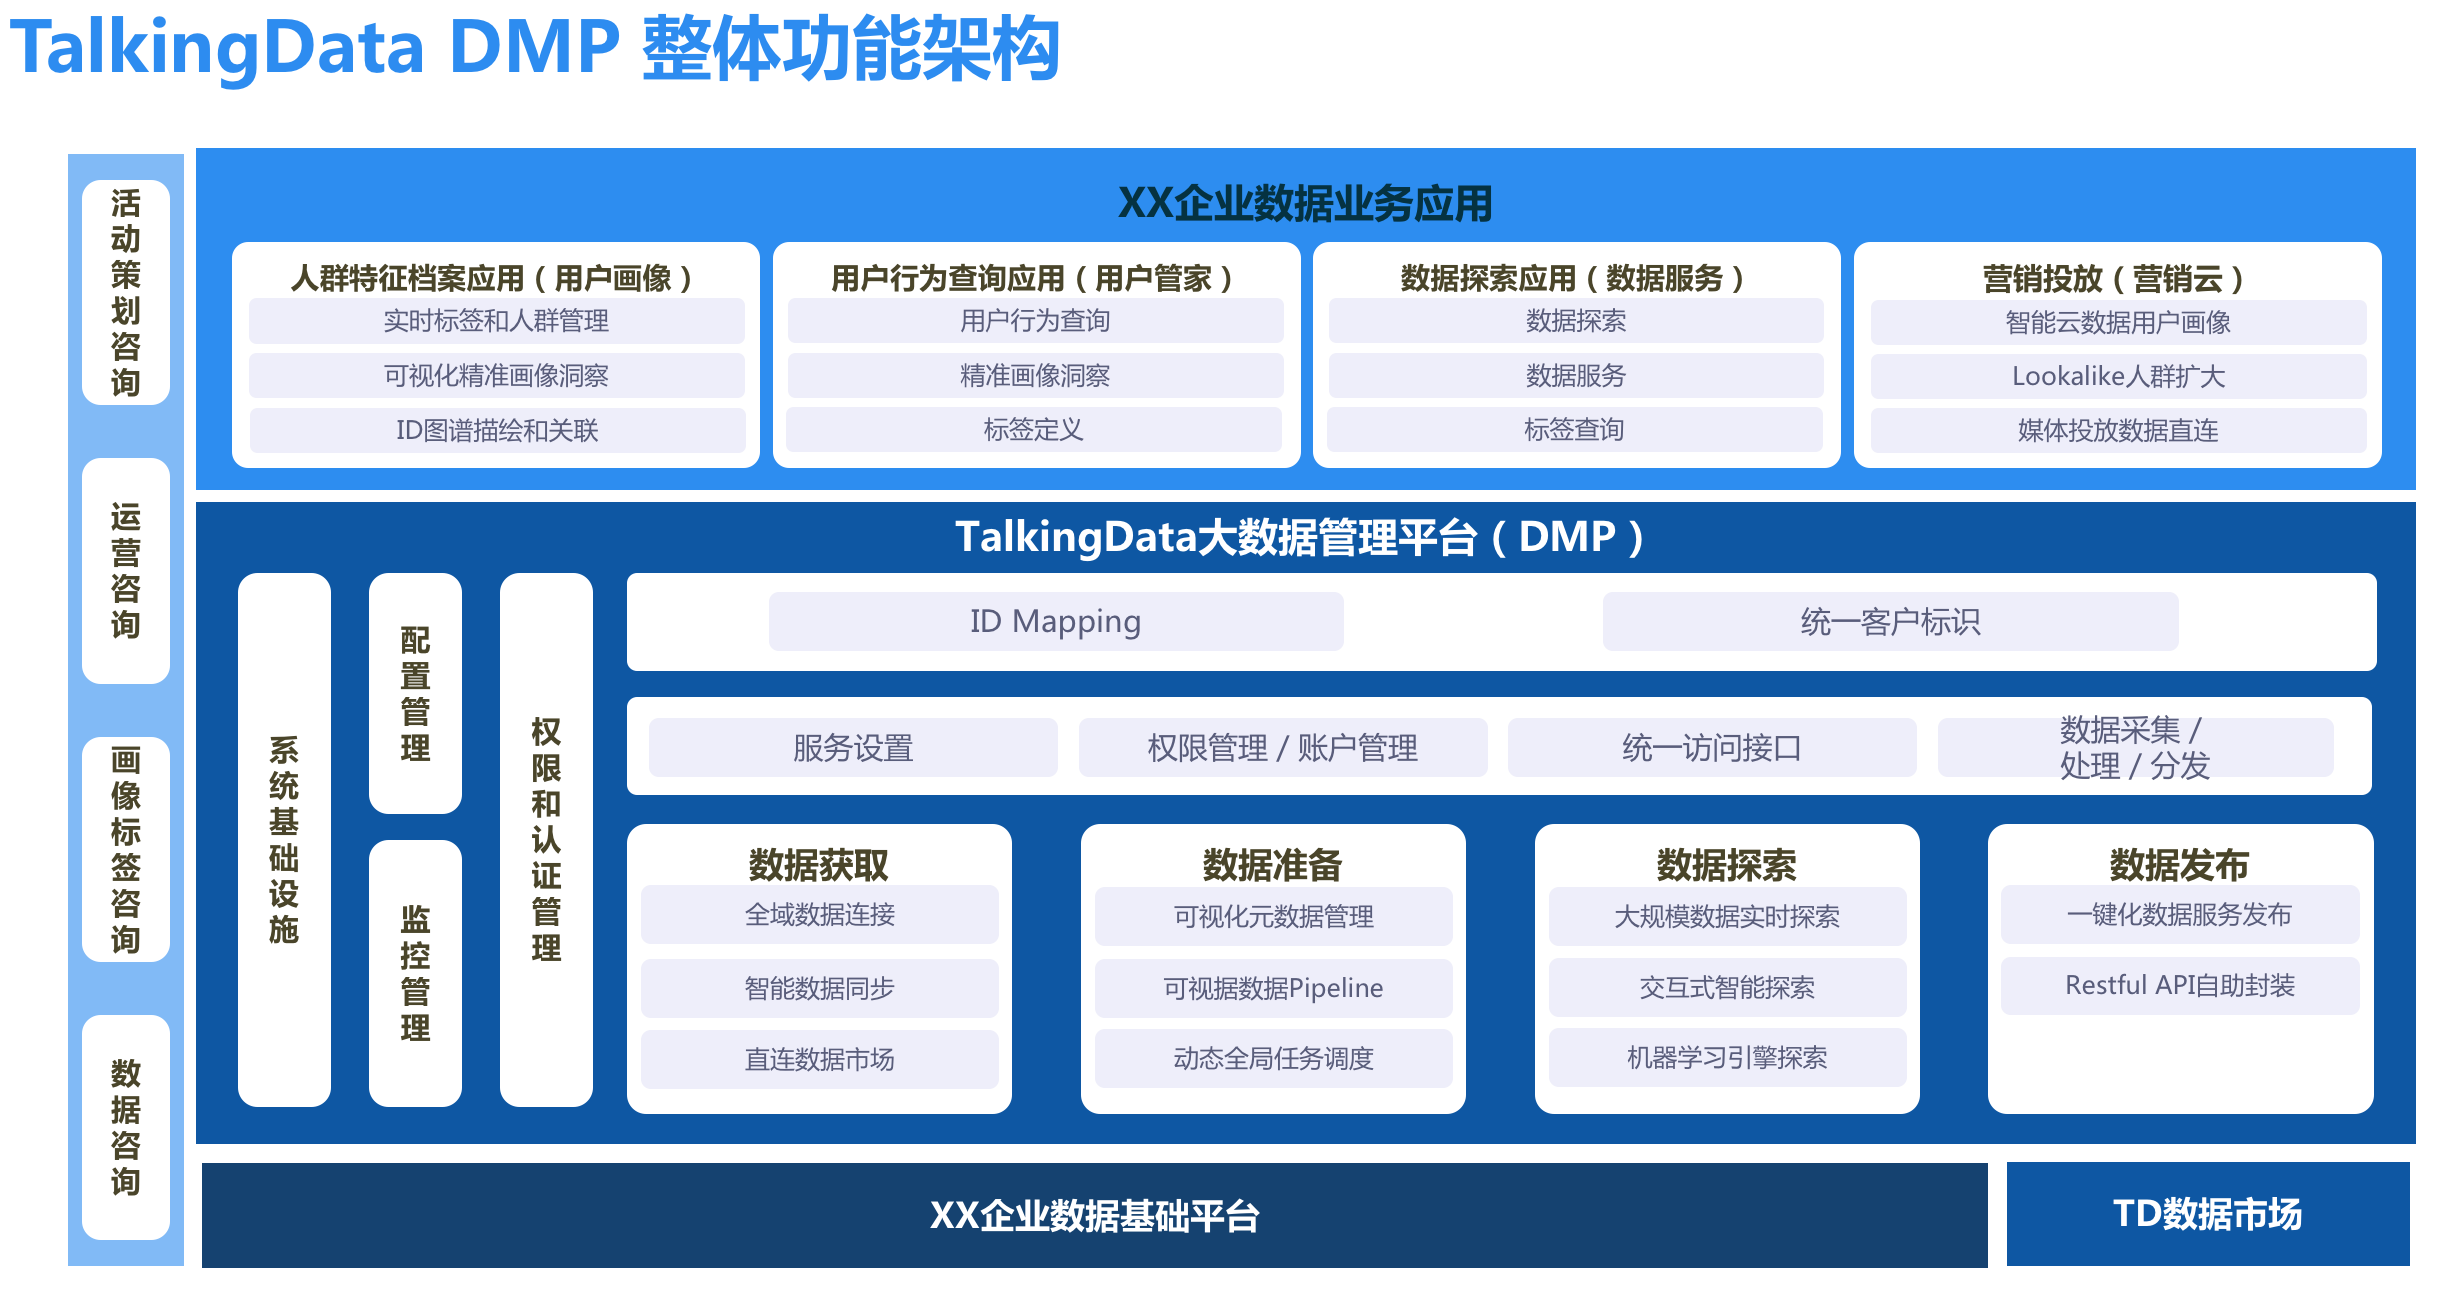This screenshot has height=1294, width=2454.
Task: Select ID图谱描绘和关联 entry
Action: click(494, 431)
